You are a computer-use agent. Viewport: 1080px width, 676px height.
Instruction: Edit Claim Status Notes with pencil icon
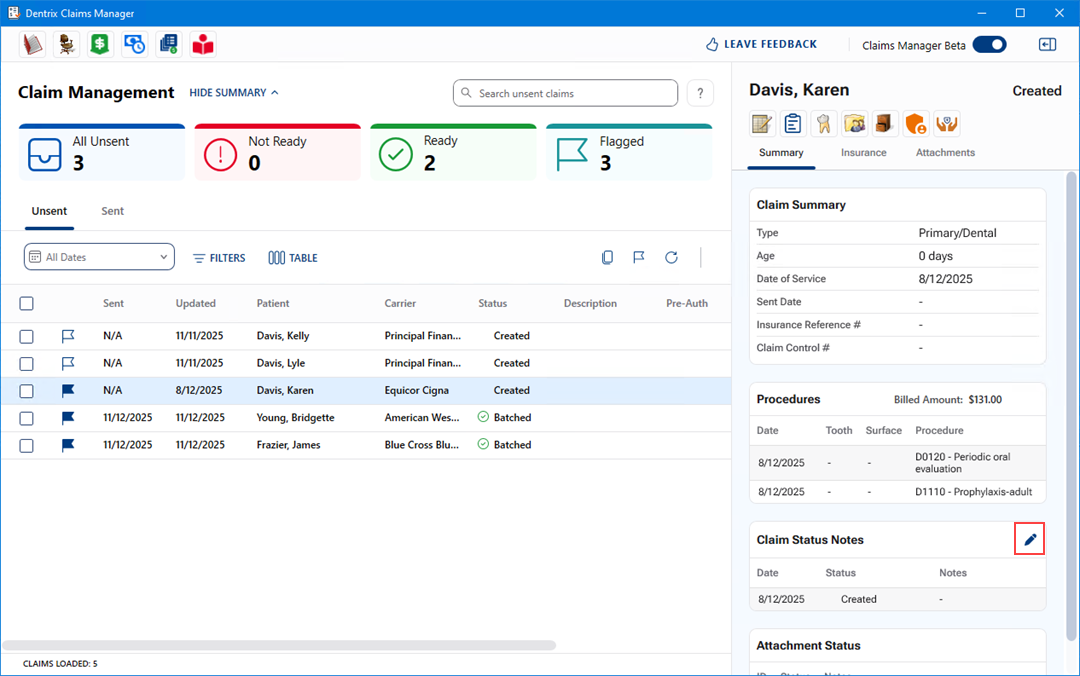[1030, 540]
